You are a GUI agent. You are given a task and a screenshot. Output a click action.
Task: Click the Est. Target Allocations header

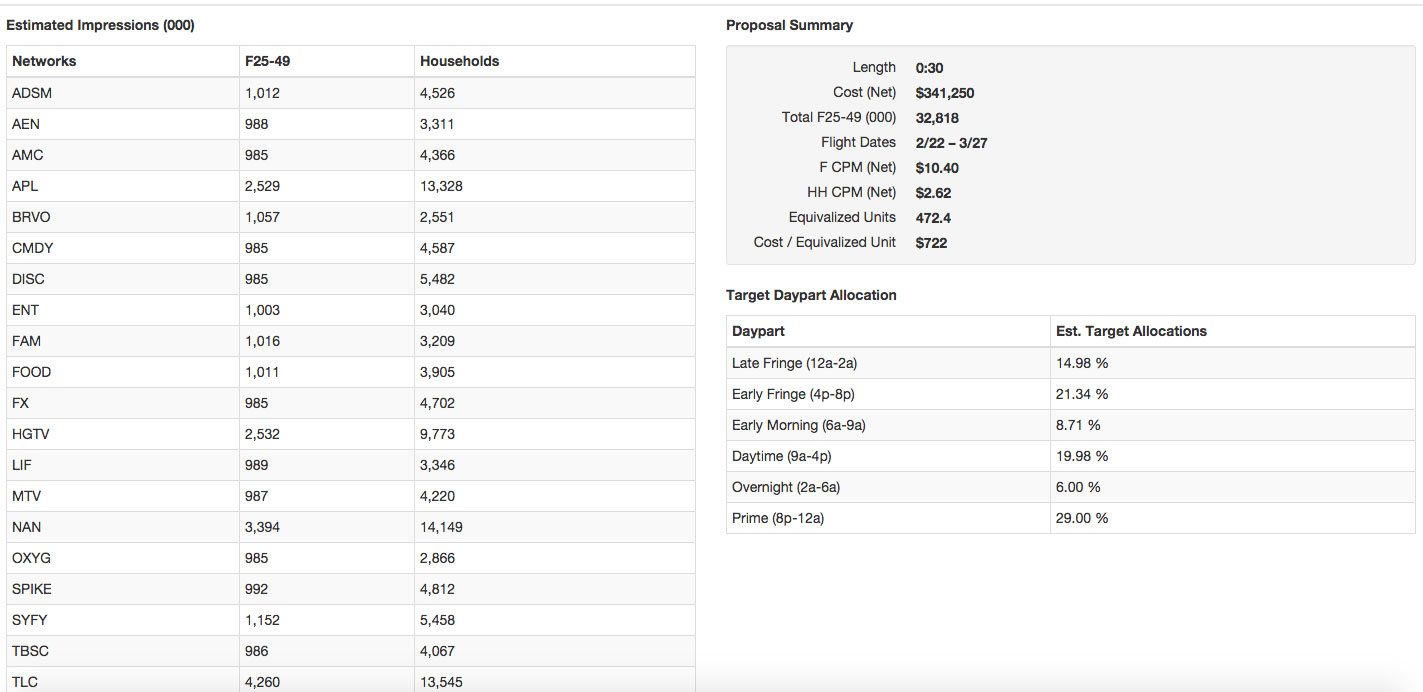1131,331
